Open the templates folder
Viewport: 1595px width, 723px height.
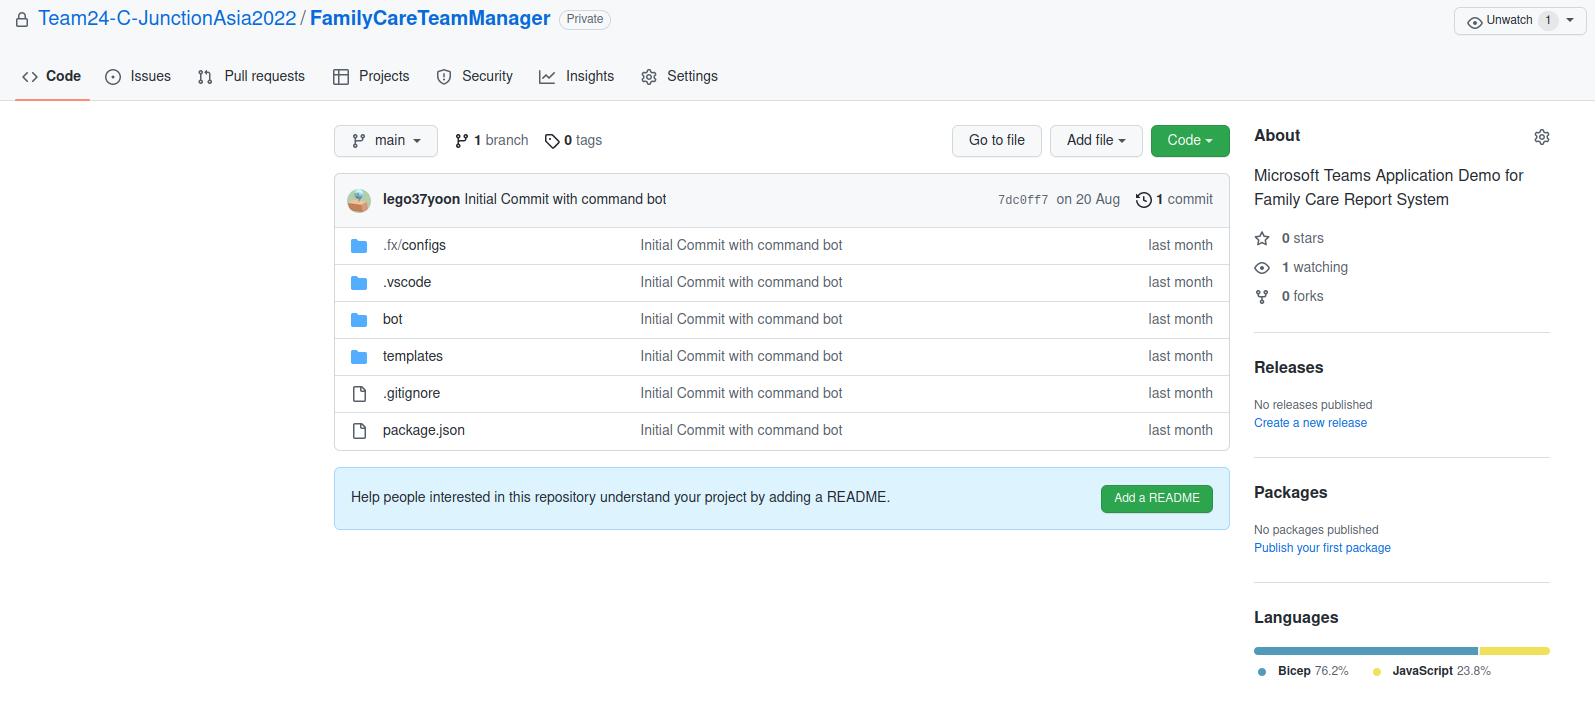click(413, 356)
